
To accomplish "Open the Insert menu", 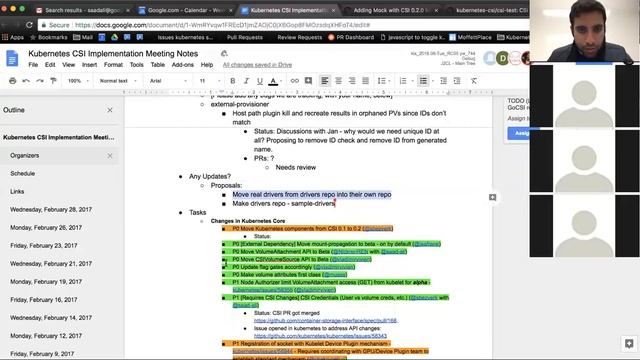I will click(89, 65).
